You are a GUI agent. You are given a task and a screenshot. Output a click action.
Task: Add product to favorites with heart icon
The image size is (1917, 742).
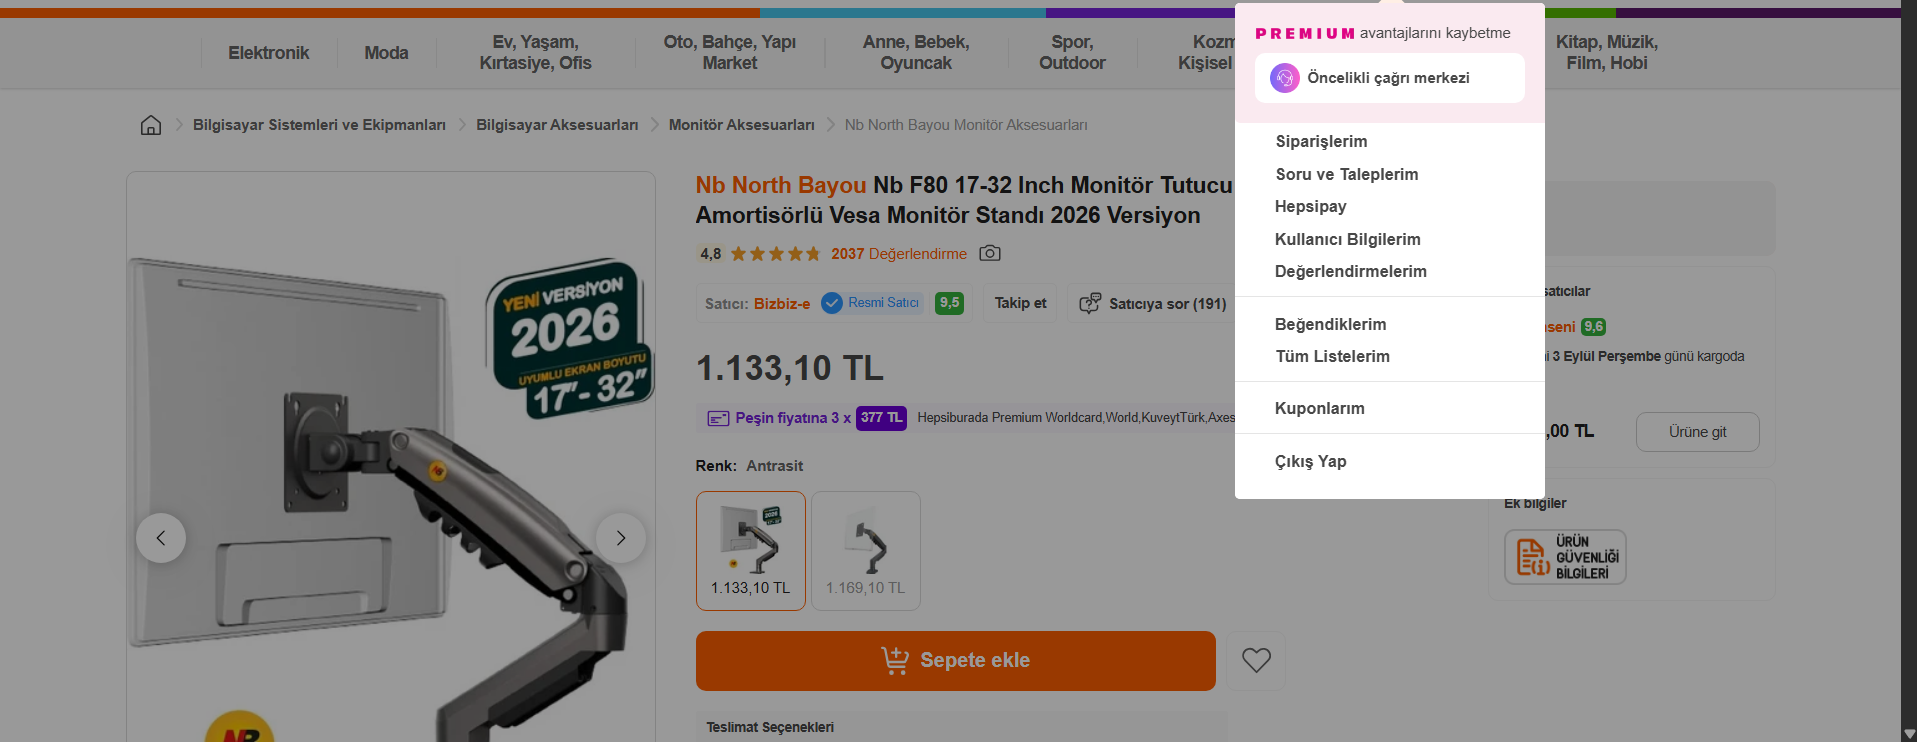[1256, 660]
